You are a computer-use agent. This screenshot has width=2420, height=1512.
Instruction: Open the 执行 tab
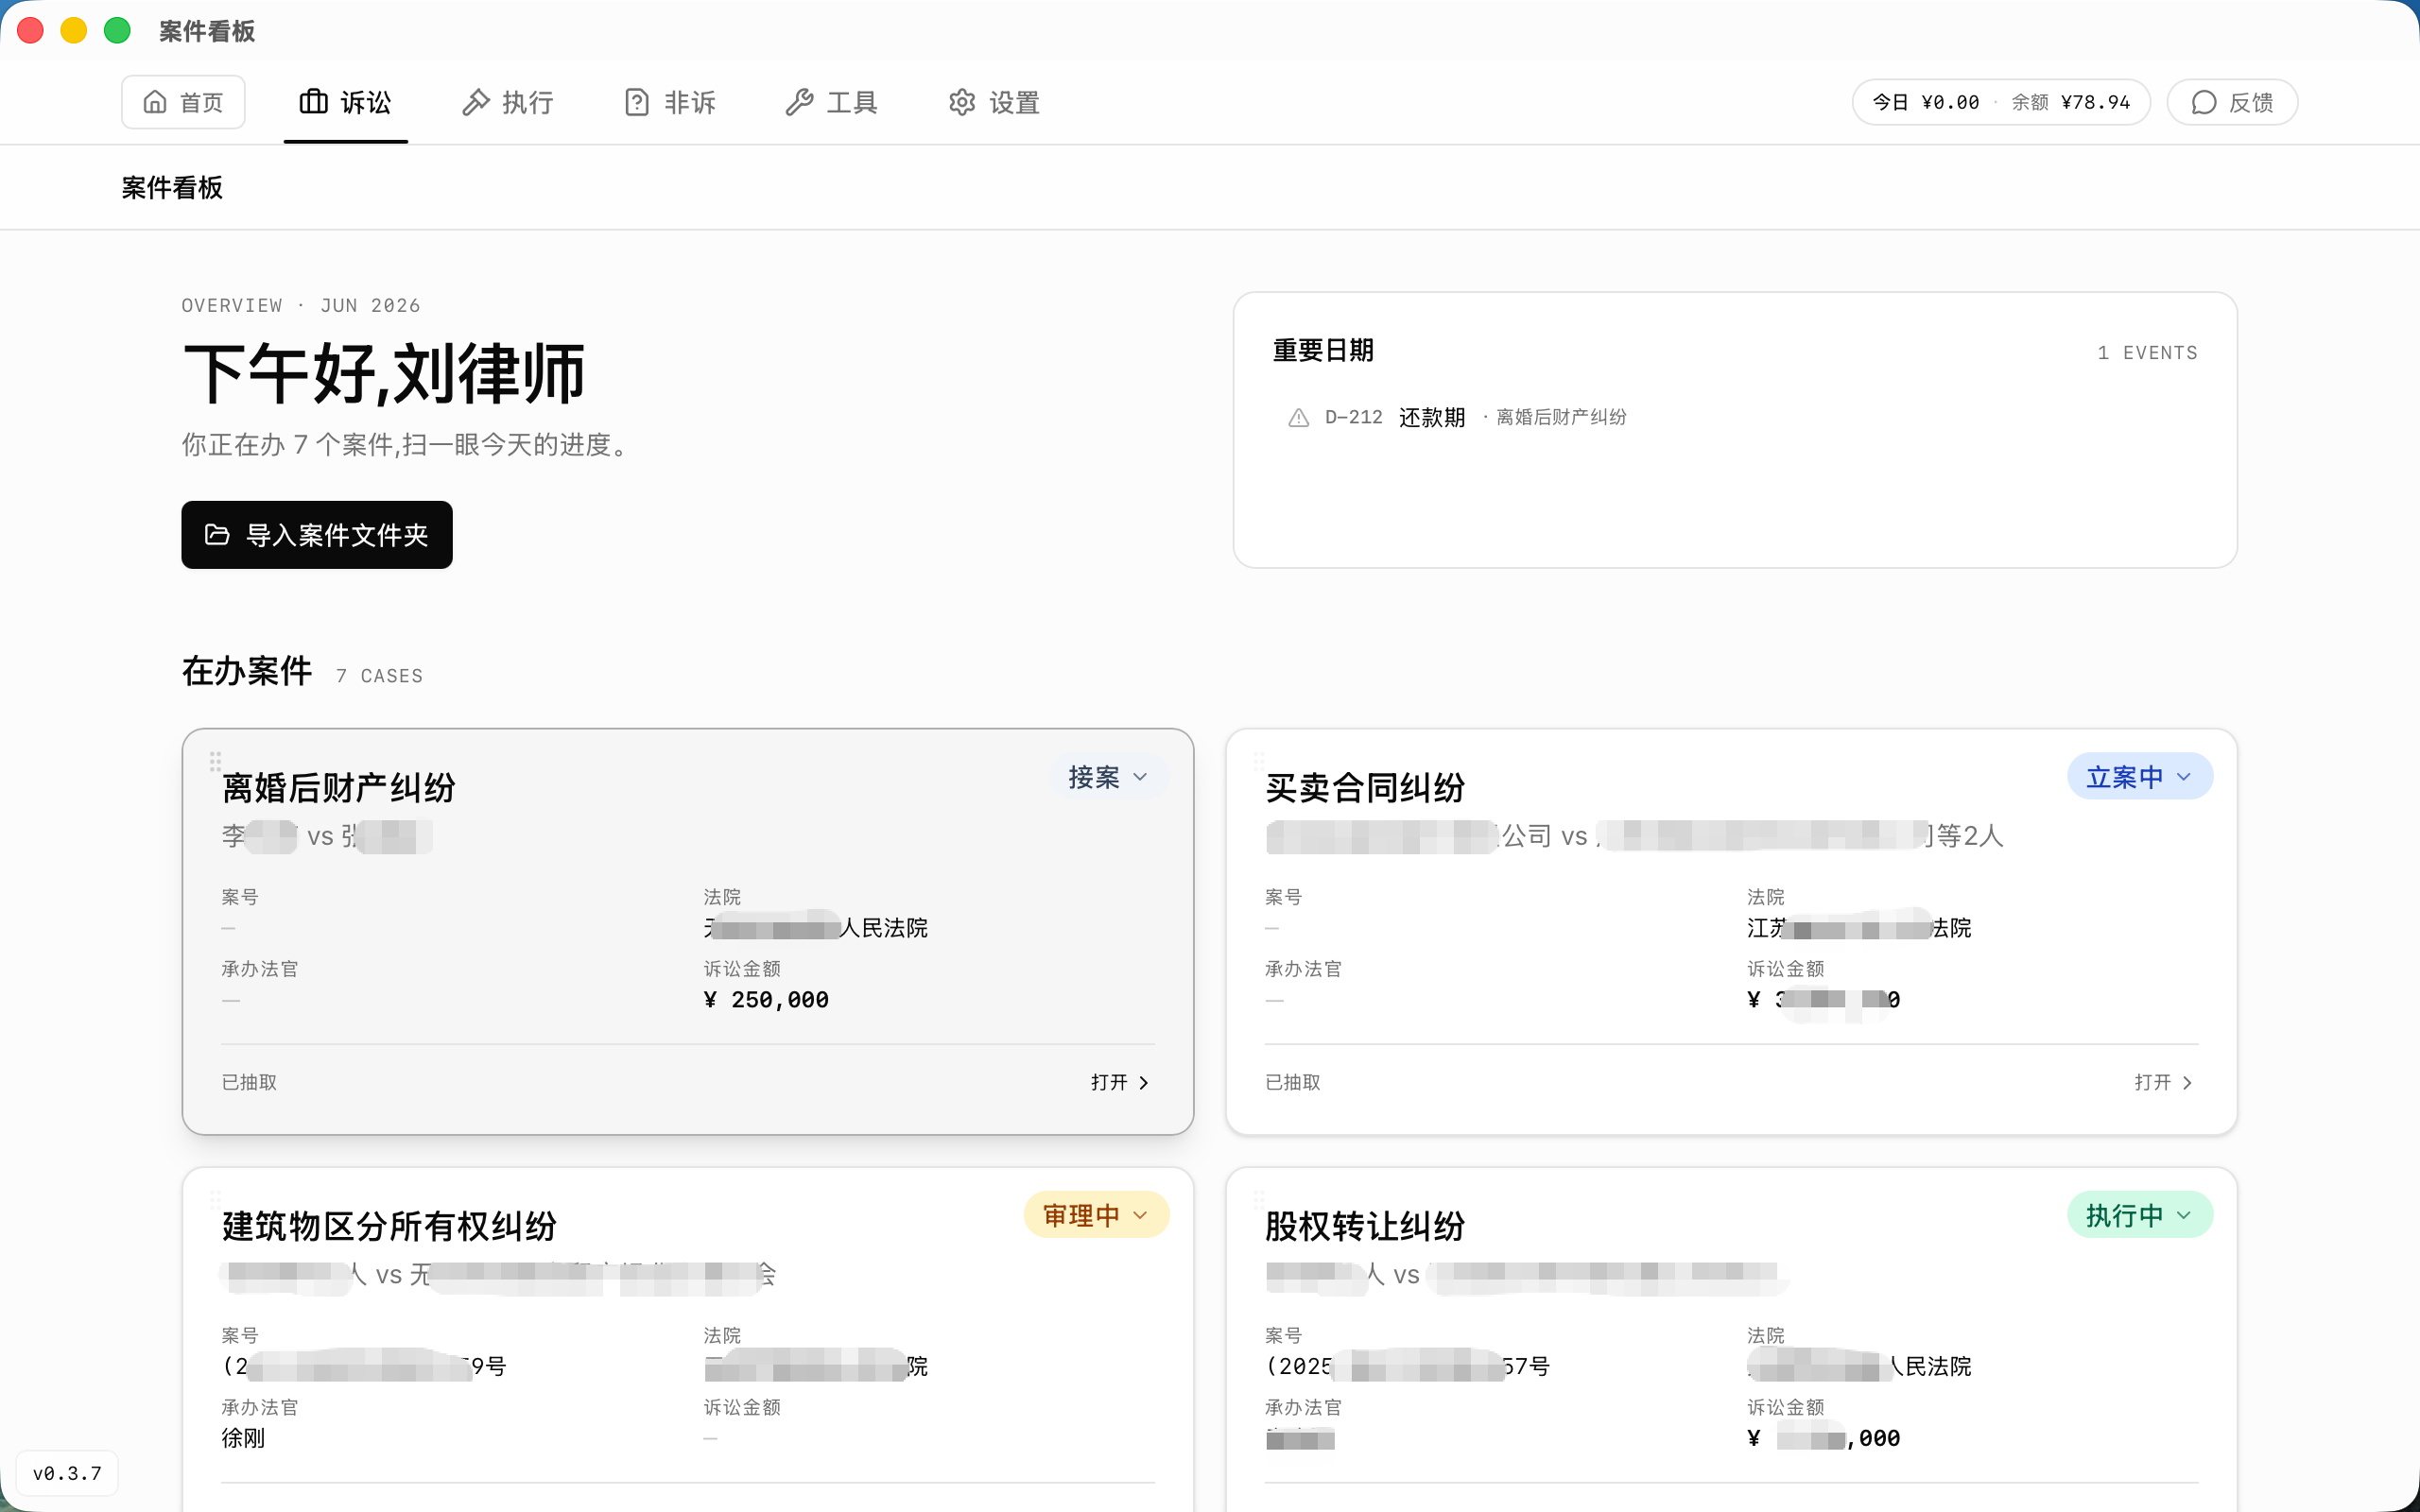(507, 102)
